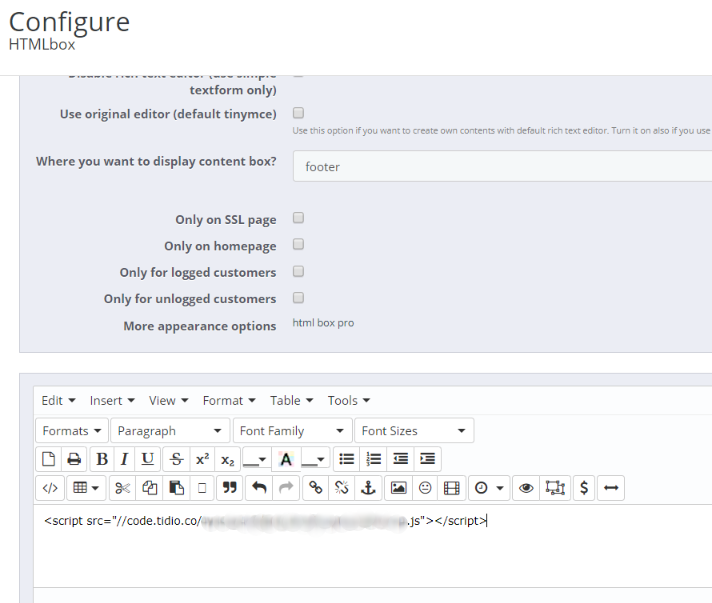Viewport: 712px width, 603px height.
Task: Apply Superscript formatting
Action: [x=203, y=459]
